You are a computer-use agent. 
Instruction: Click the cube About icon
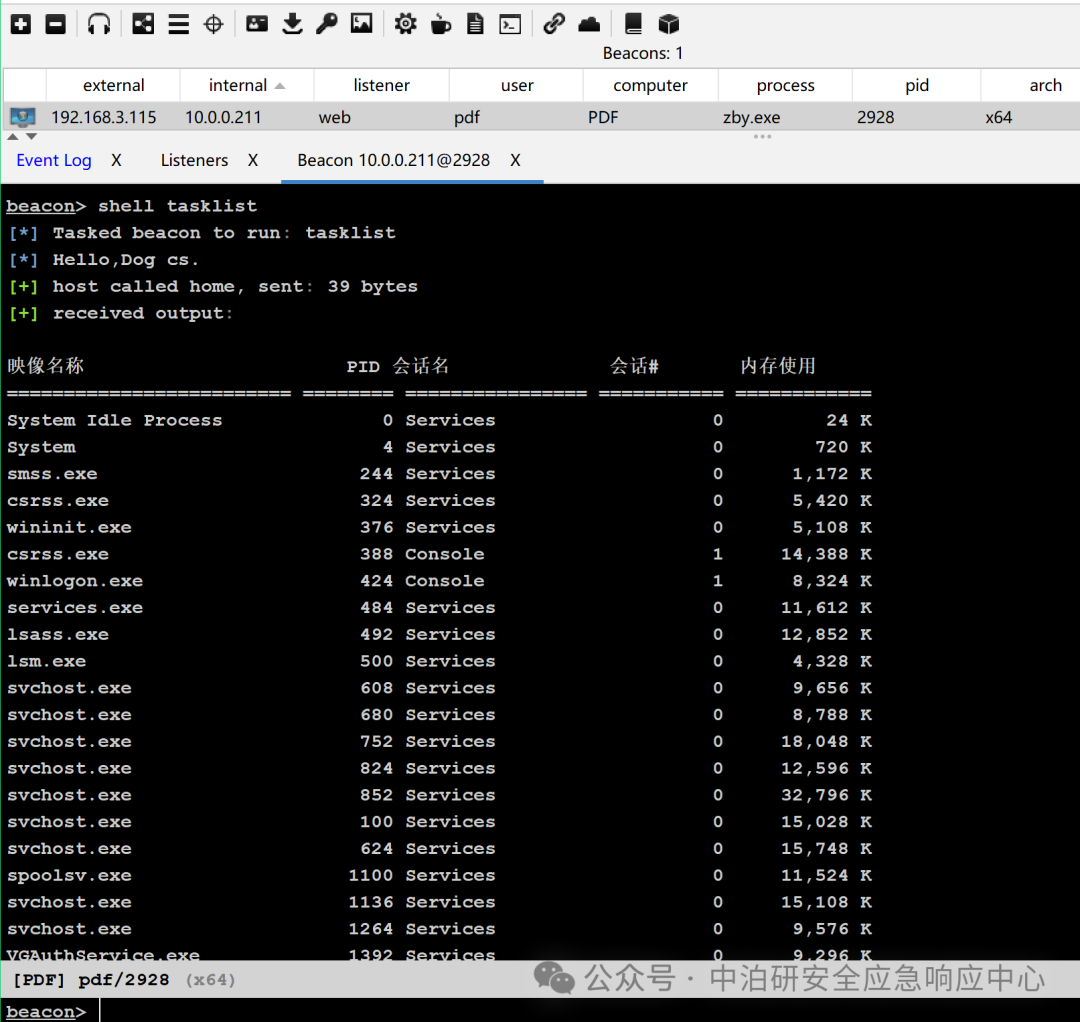(669, 25)
